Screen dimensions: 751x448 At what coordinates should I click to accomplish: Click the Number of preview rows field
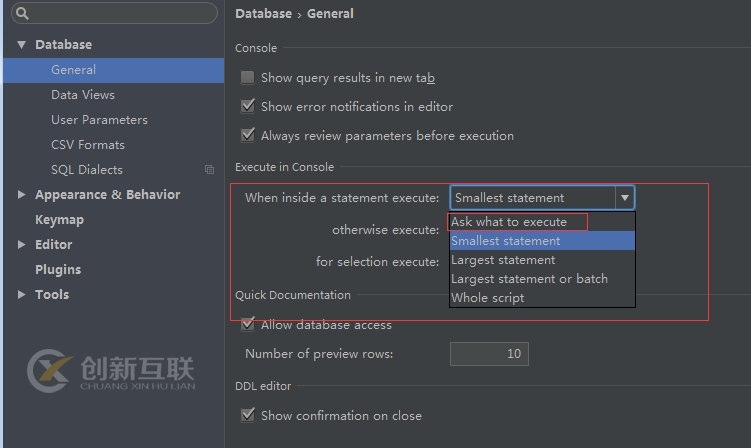(x=488, y=354)
